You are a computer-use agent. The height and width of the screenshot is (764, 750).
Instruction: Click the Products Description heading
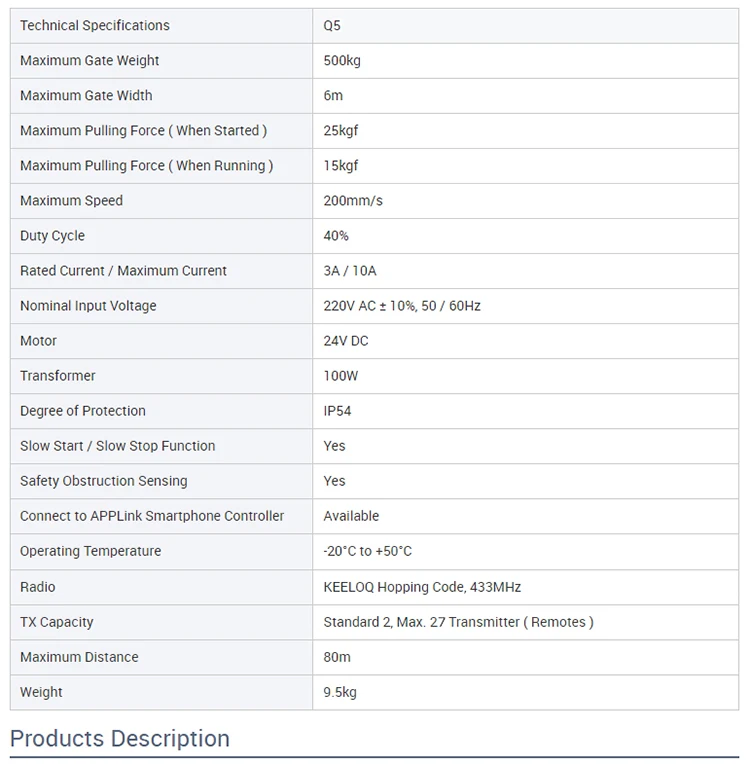[x=120, y=738]
